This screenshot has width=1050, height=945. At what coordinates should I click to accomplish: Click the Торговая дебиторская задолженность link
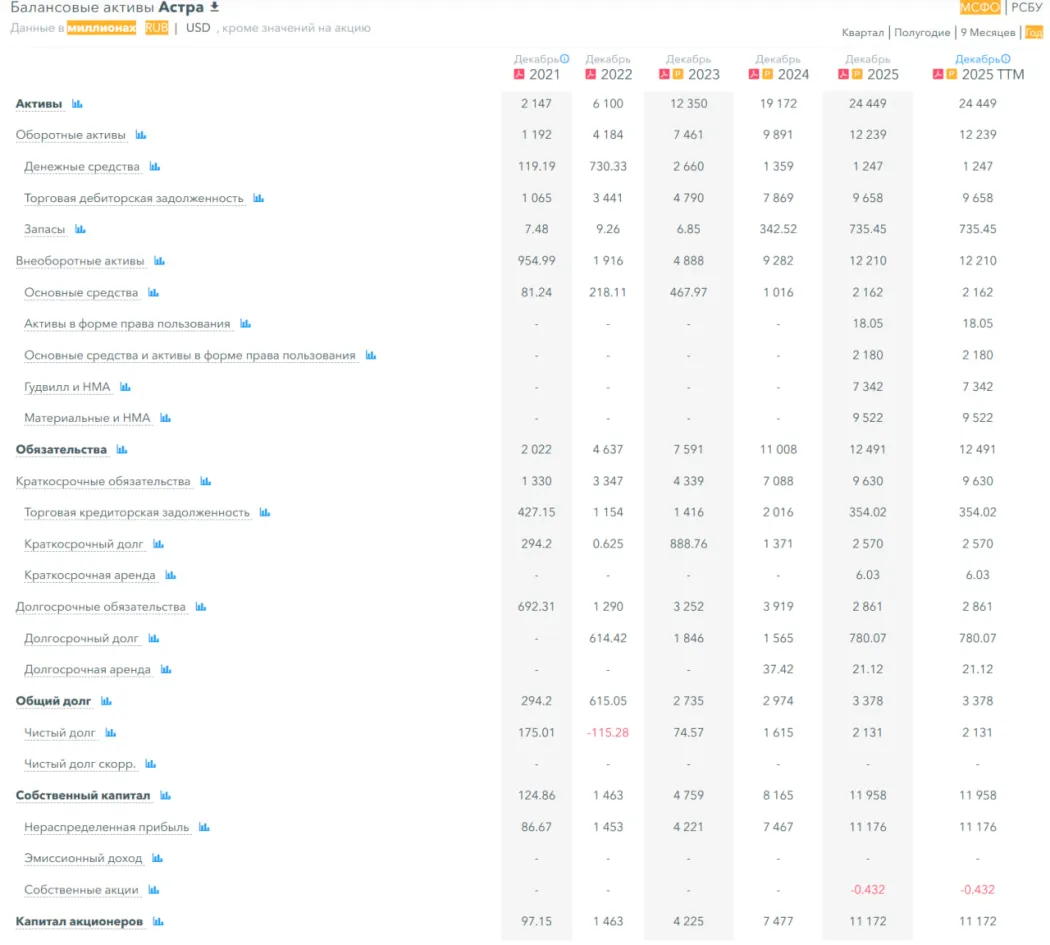(134, 198)
